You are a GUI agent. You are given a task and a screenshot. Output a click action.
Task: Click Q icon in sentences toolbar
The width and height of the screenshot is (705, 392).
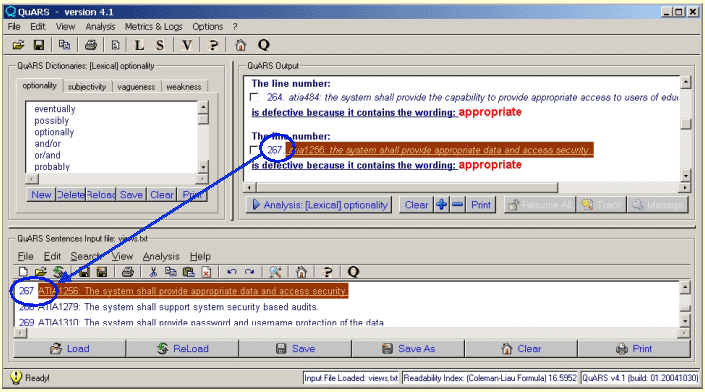(353, 272)
